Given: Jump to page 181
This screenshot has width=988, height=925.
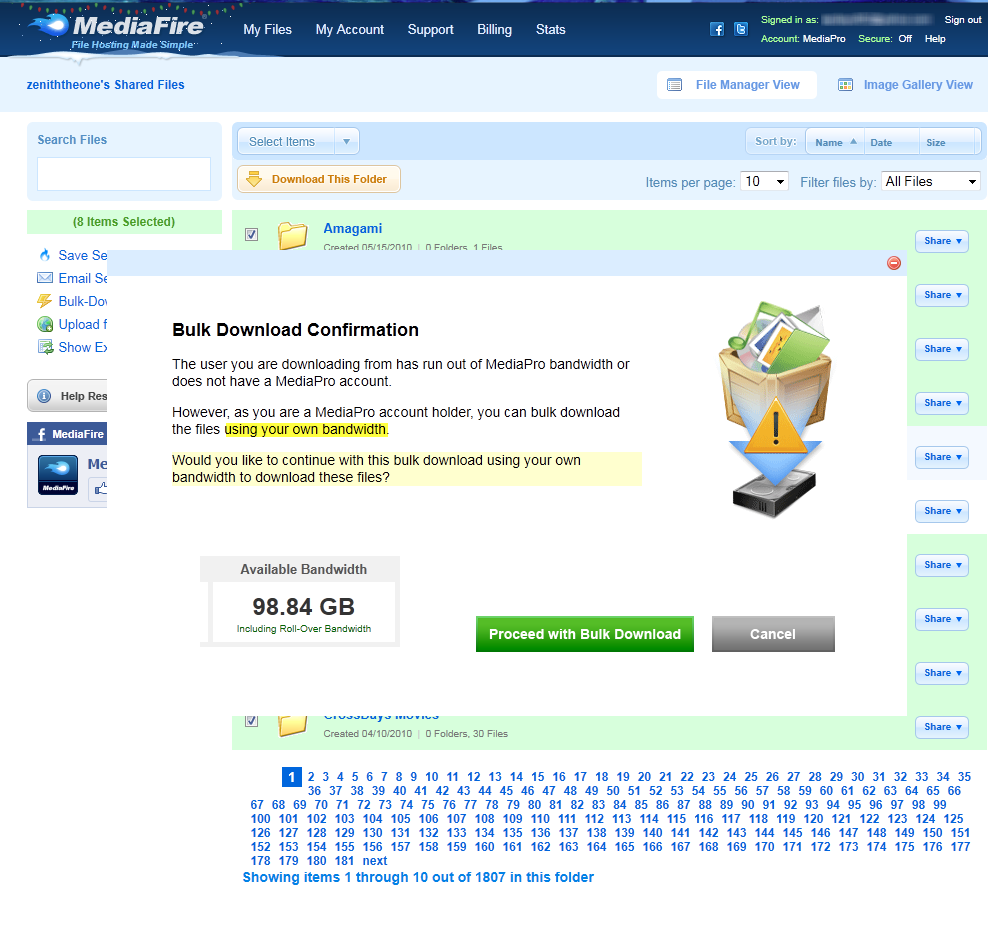Looking at the screenshot, I should point(344,861).
